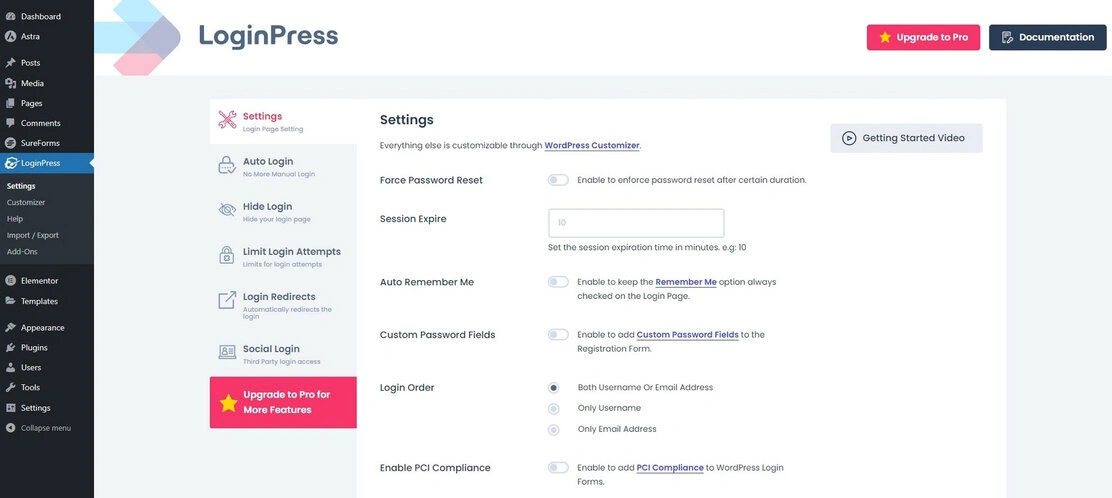Click the Limit Login Attempts lock icon

pyautogui.click(x=227, y=256)
